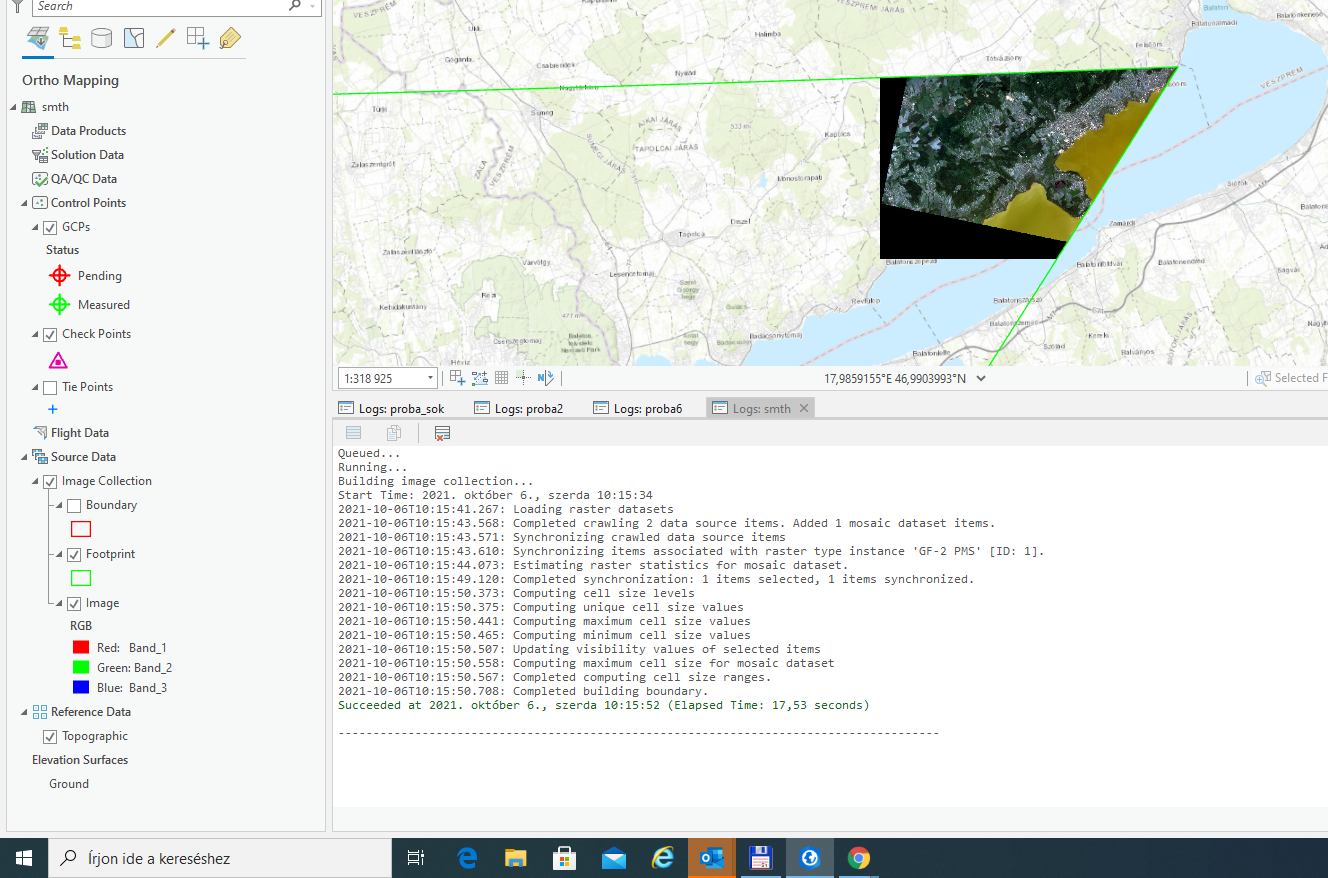Uncheck the Image layer checkbox
The image size is (1328, 878).
click(74, 603)
